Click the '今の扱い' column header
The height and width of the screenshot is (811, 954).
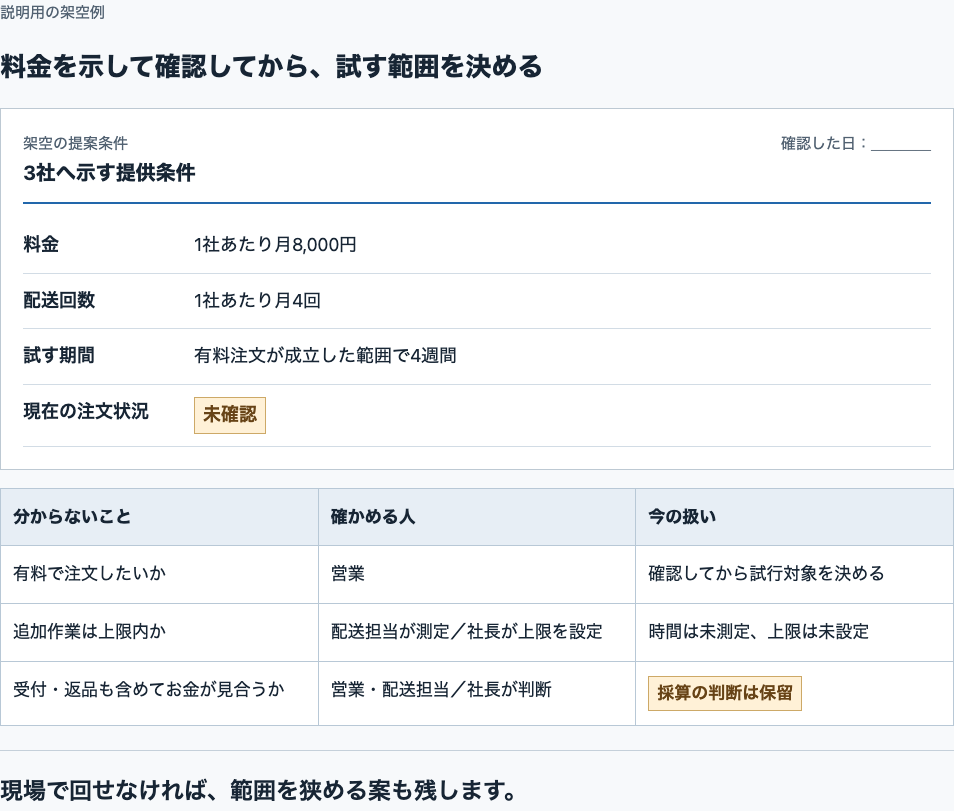(x=794, y=517)
